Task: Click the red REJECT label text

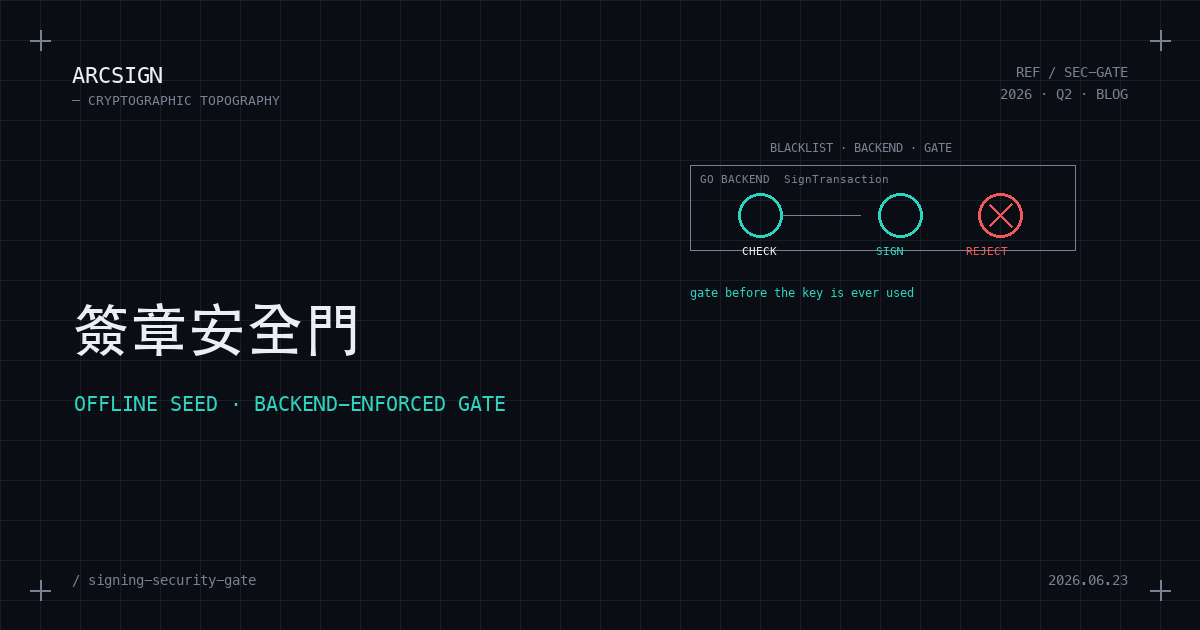Action: pyautogui.click(x=987, y=251)
